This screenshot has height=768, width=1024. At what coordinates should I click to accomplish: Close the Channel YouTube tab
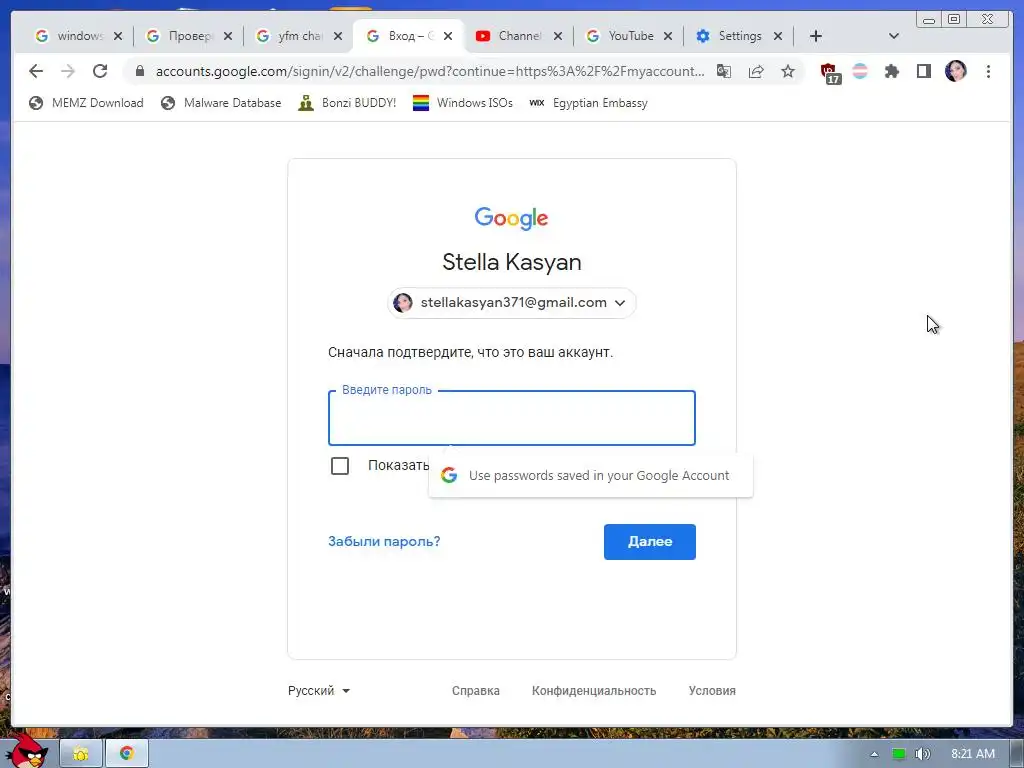point(558,36)
